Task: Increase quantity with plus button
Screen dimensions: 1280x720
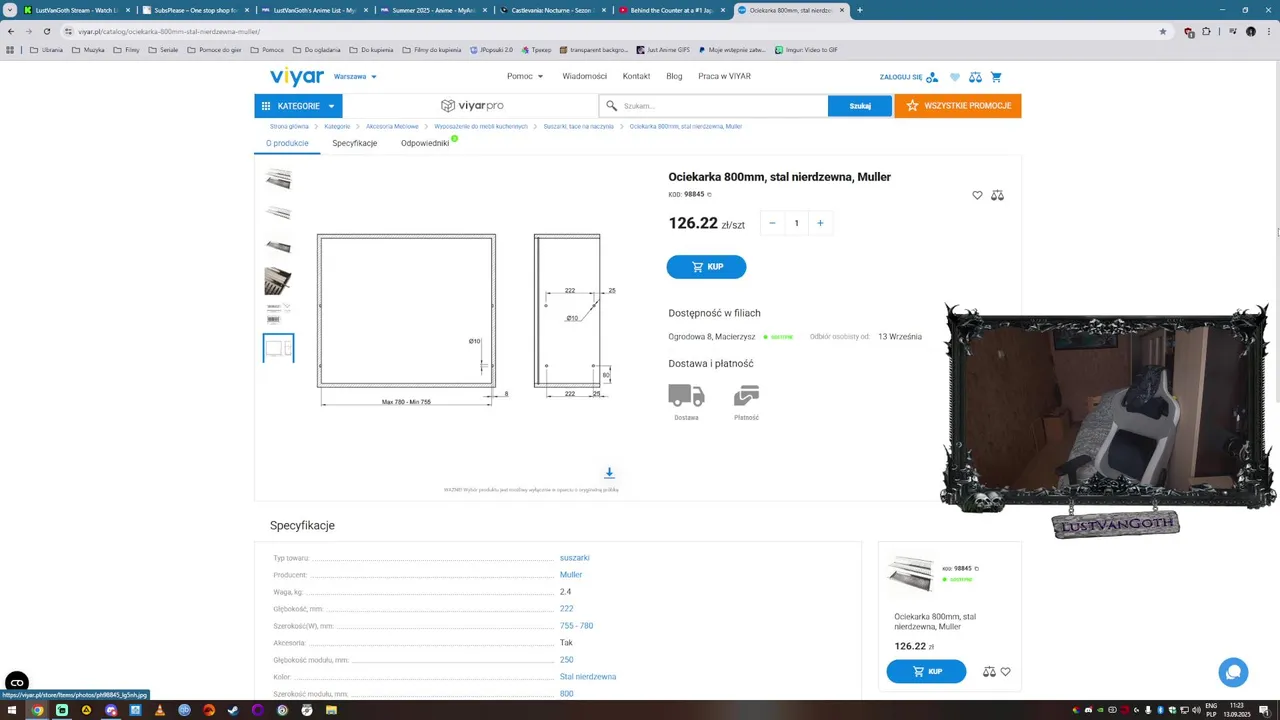Action: [820, 223]
